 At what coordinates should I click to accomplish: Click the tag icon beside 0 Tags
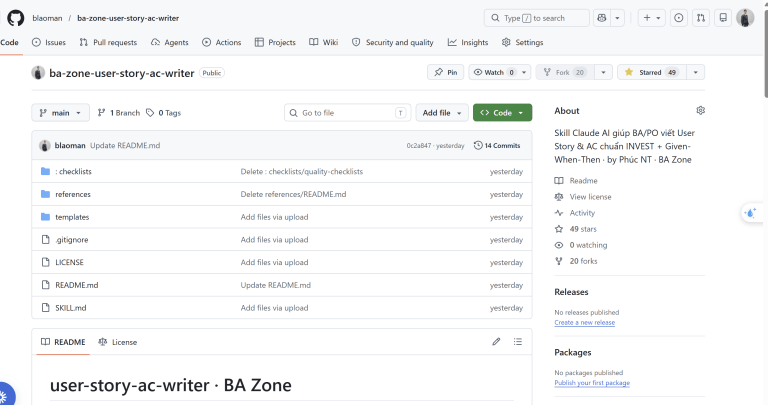point(150,113)
